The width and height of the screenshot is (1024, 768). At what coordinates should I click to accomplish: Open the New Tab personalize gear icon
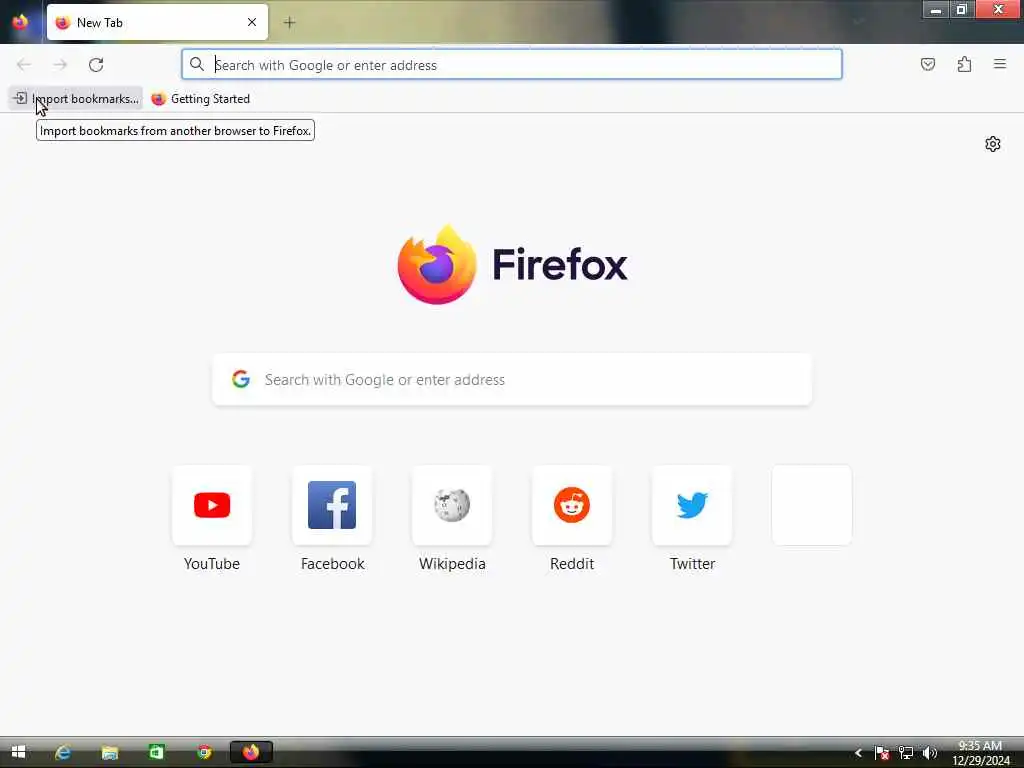[x=993, y=144]
